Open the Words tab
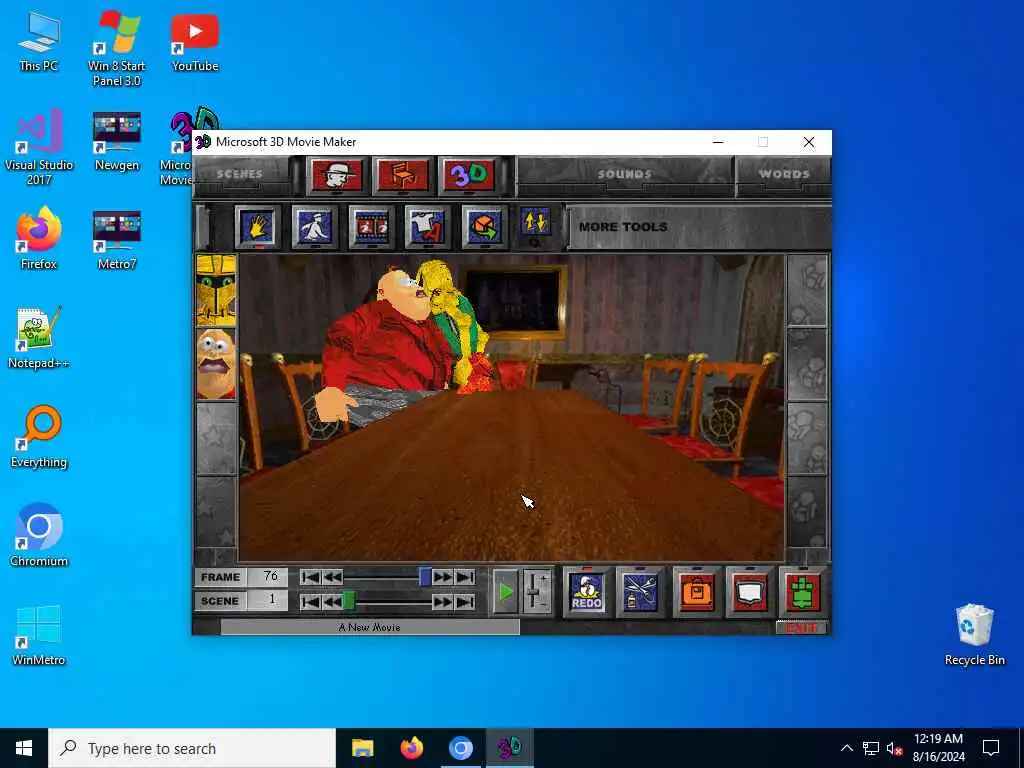The height and width of the screenshot is (768, 1024). tap(784, 174)
